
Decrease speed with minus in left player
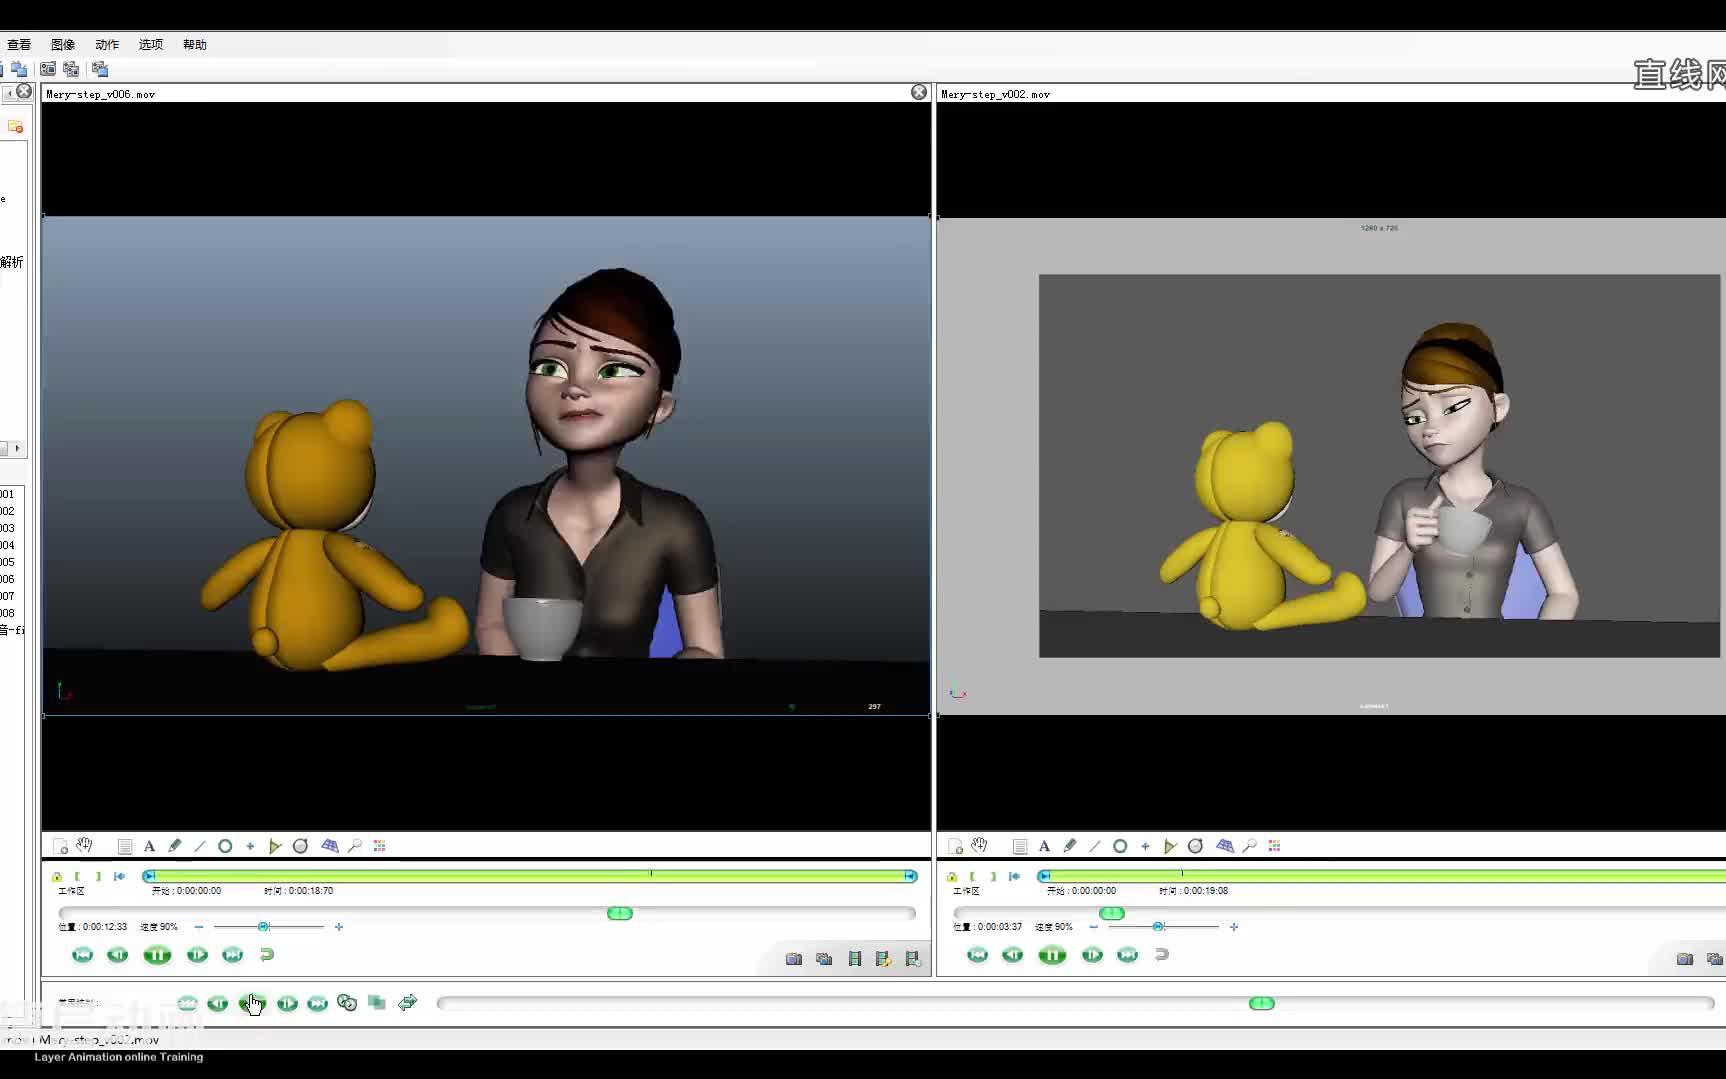pyautogui.click(x=199, y=927)
